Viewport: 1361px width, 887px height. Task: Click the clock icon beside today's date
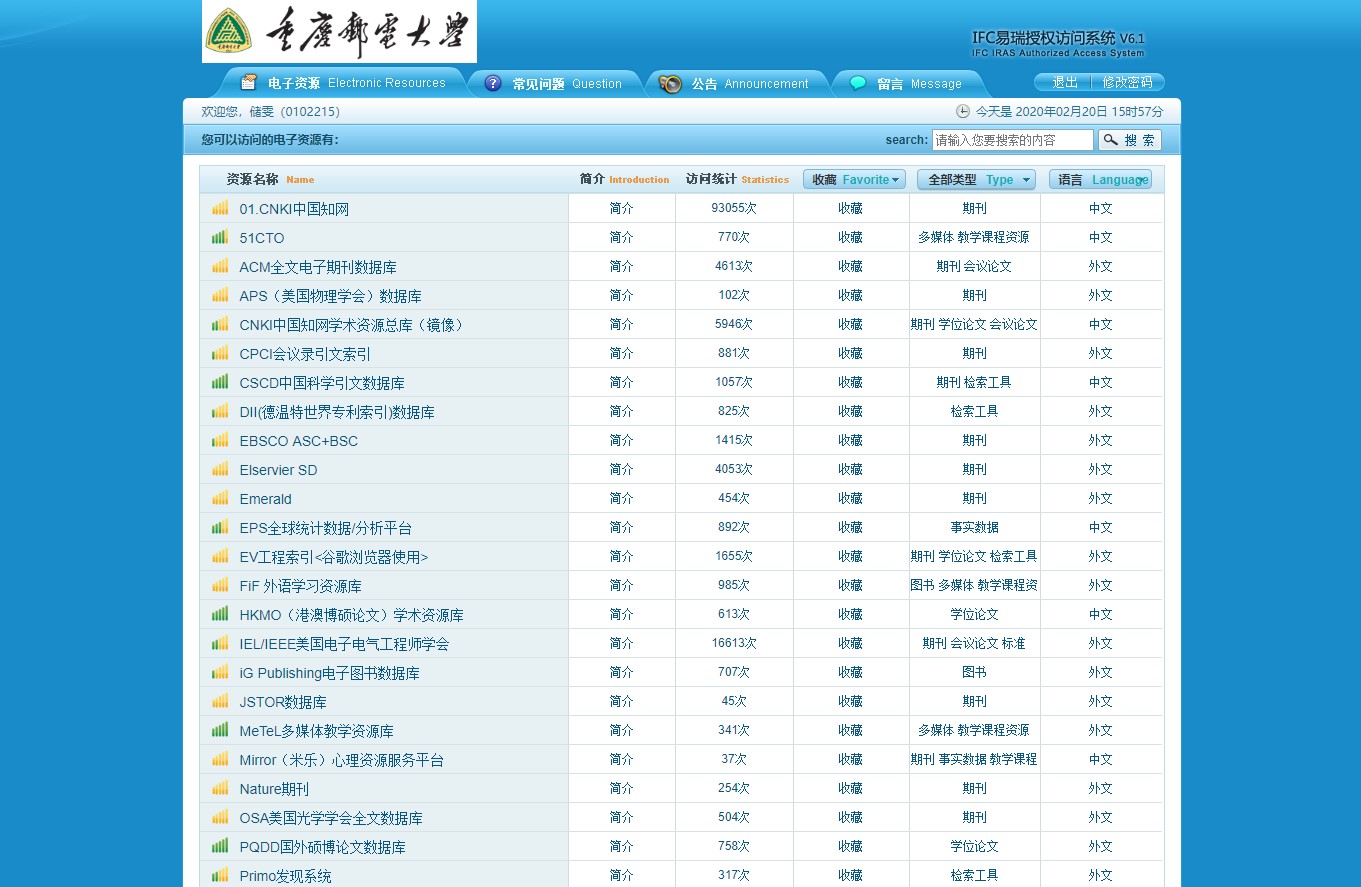click(x=963, y=111)
